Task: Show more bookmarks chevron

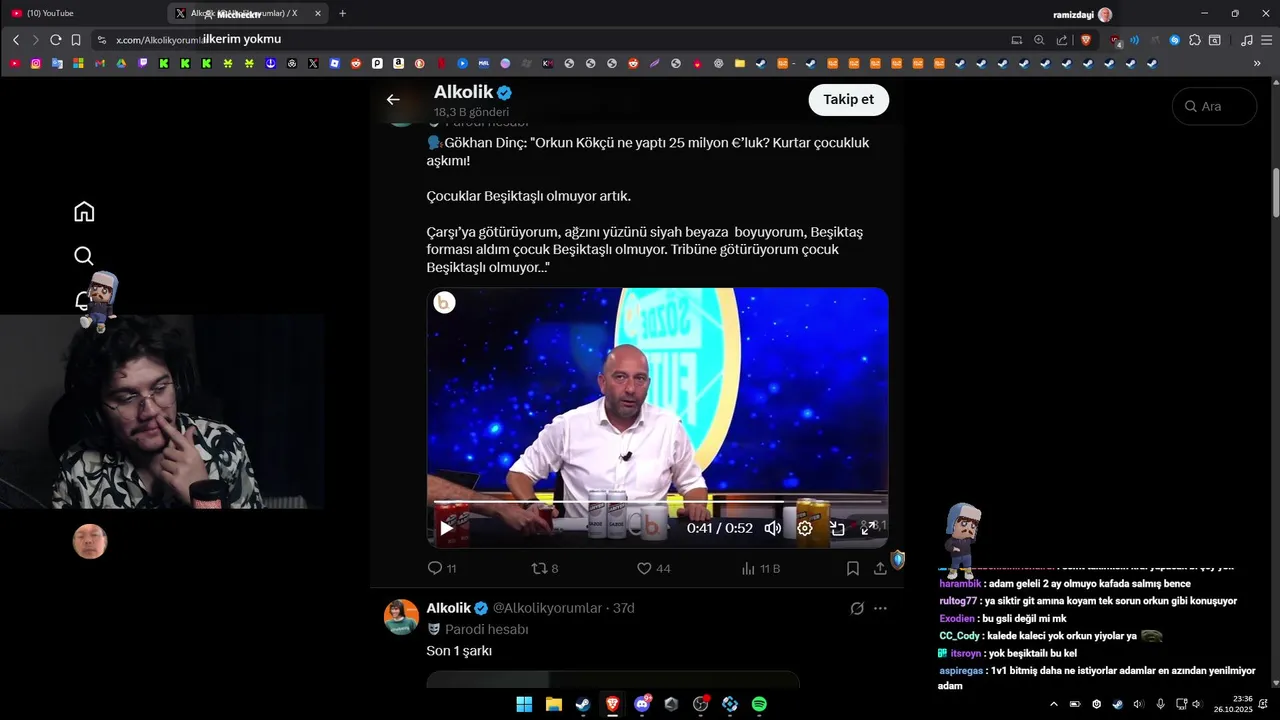Action: point(1257,63)
